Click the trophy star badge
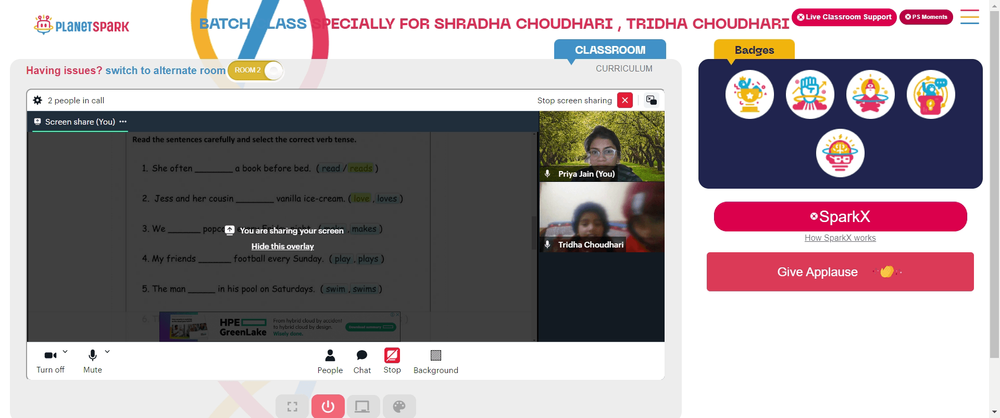1000x418 pixels. tap(749, 94)
